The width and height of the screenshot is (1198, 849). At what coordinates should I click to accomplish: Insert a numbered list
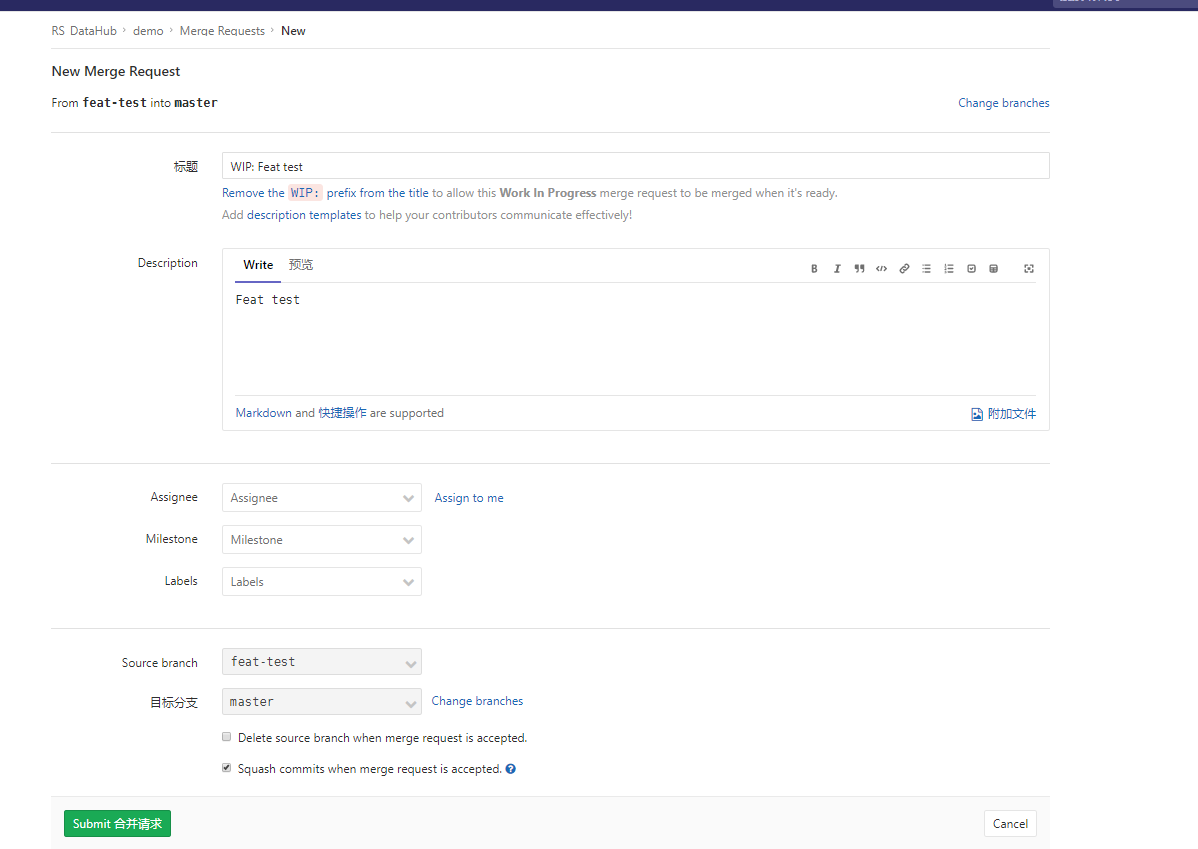tap(949, 268)
